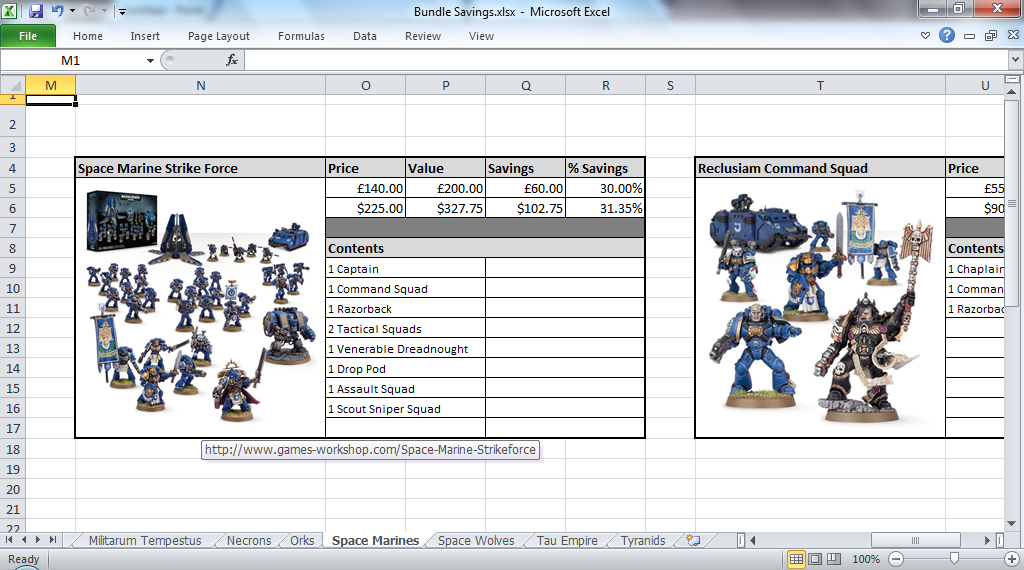Click the '1 Venerable Dreadnought' cell

click(x=406, y=349)
